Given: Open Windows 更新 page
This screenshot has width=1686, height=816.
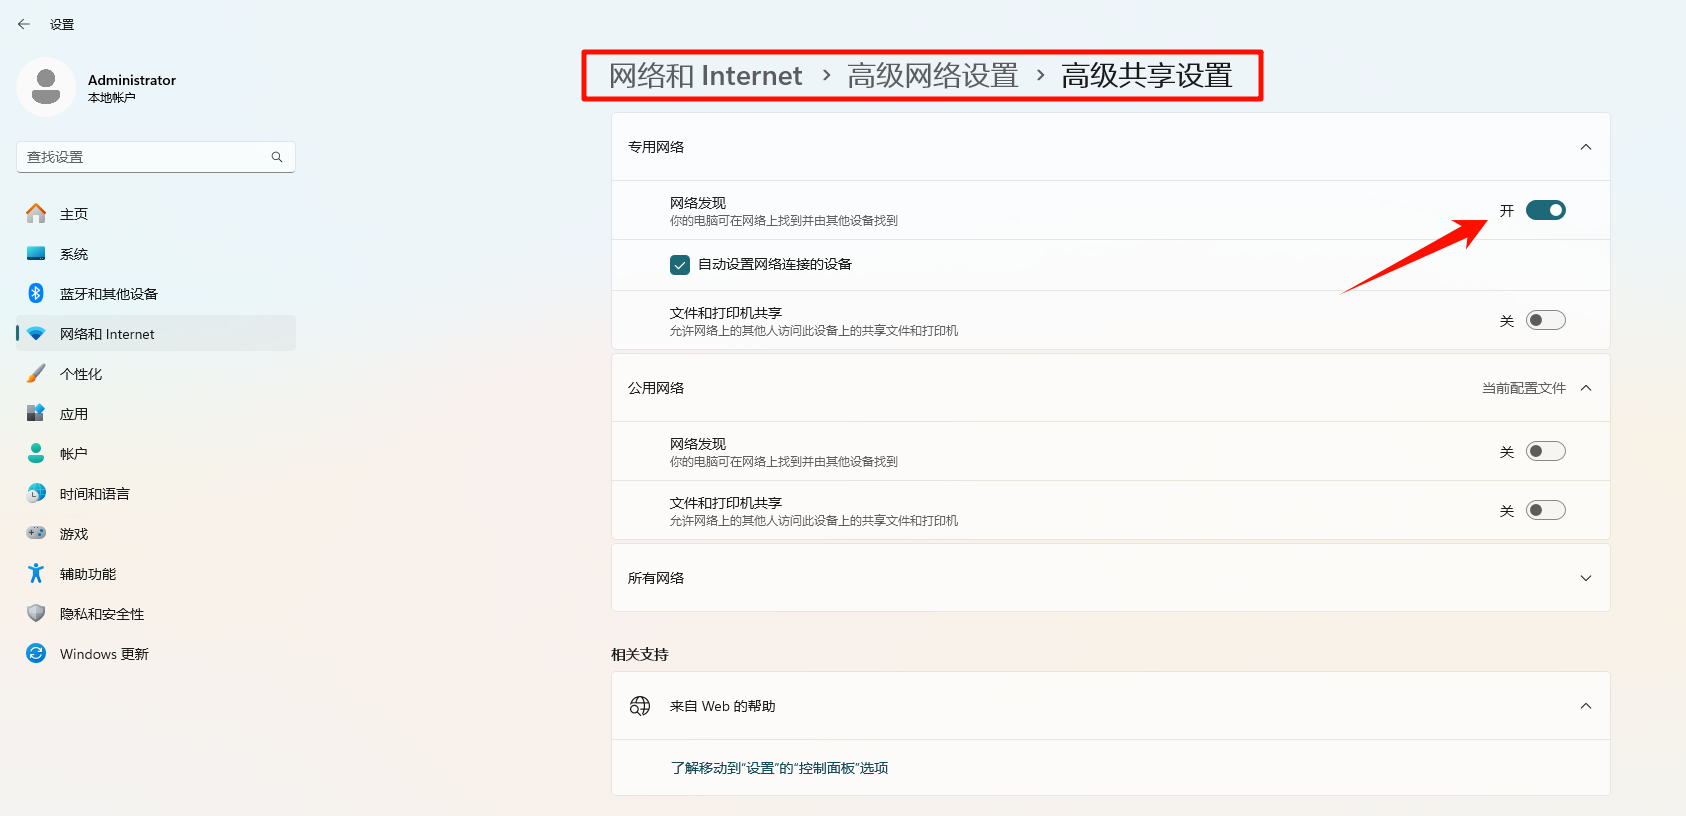Looking at the screenshot, I should 156,653.
